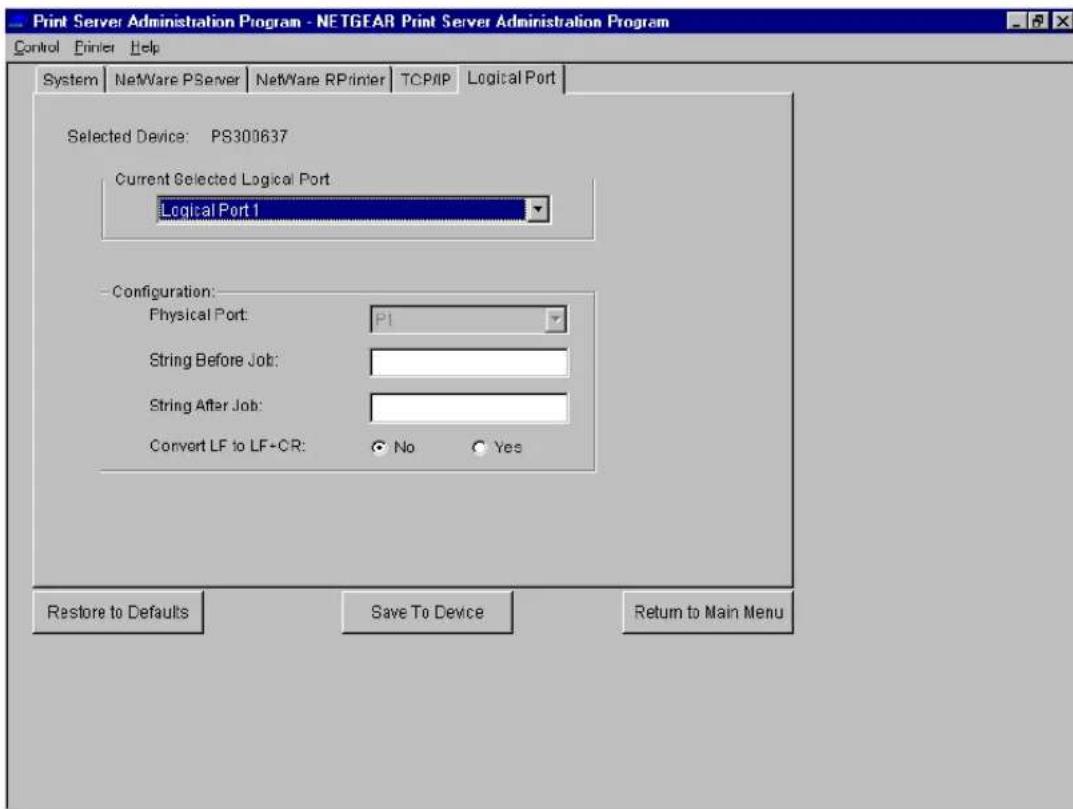This screenshot has width=1073, height=809.
Task: Click the String After Job input field
Action: click(x=469, y=407)
